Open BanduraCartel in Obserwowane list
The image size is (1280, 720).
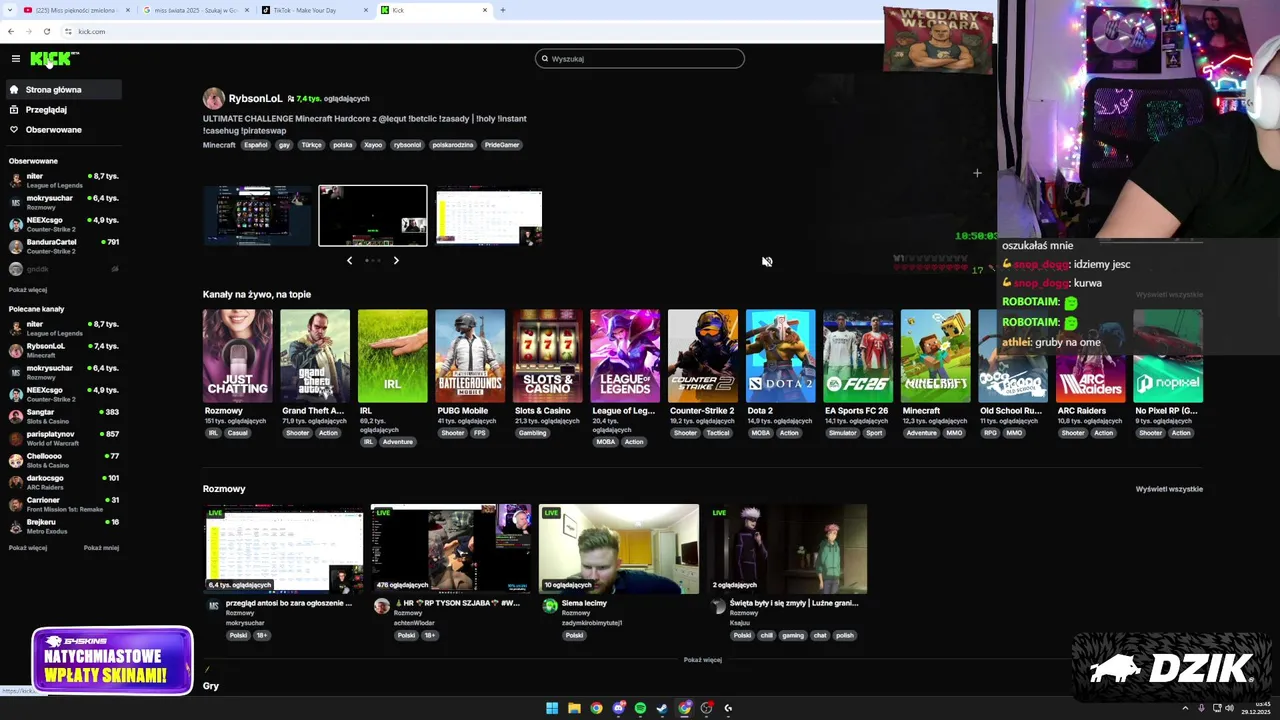point(63,246)
